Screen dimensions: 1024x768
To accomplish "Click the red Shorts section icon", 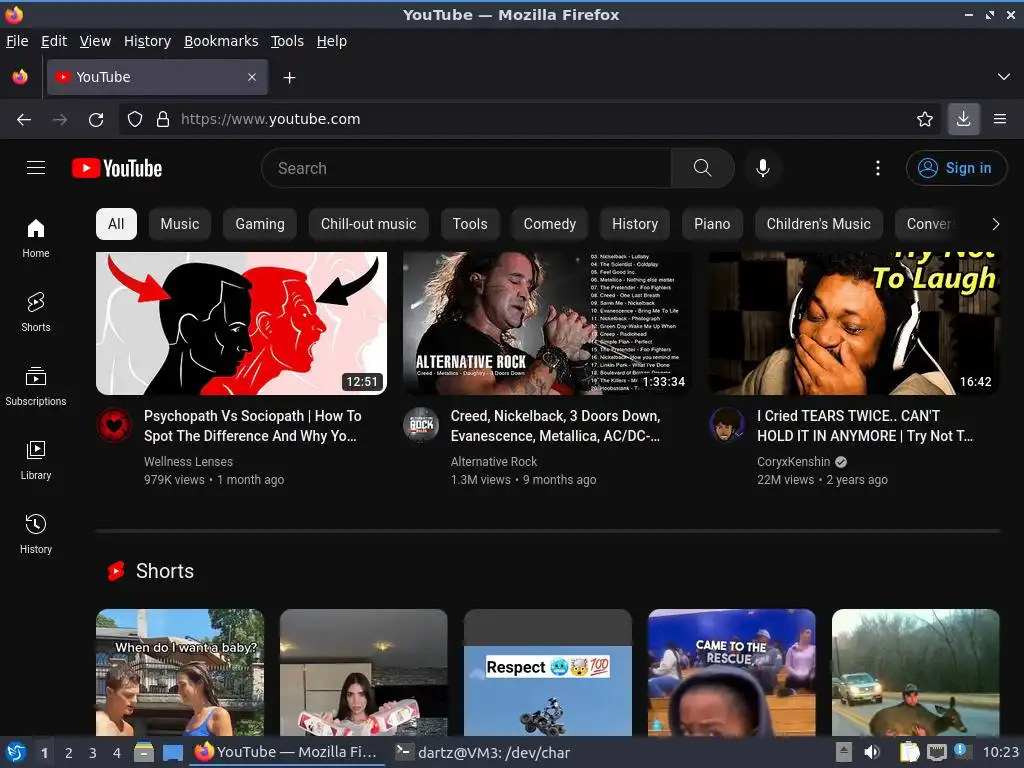I will (x=116, y=571).
